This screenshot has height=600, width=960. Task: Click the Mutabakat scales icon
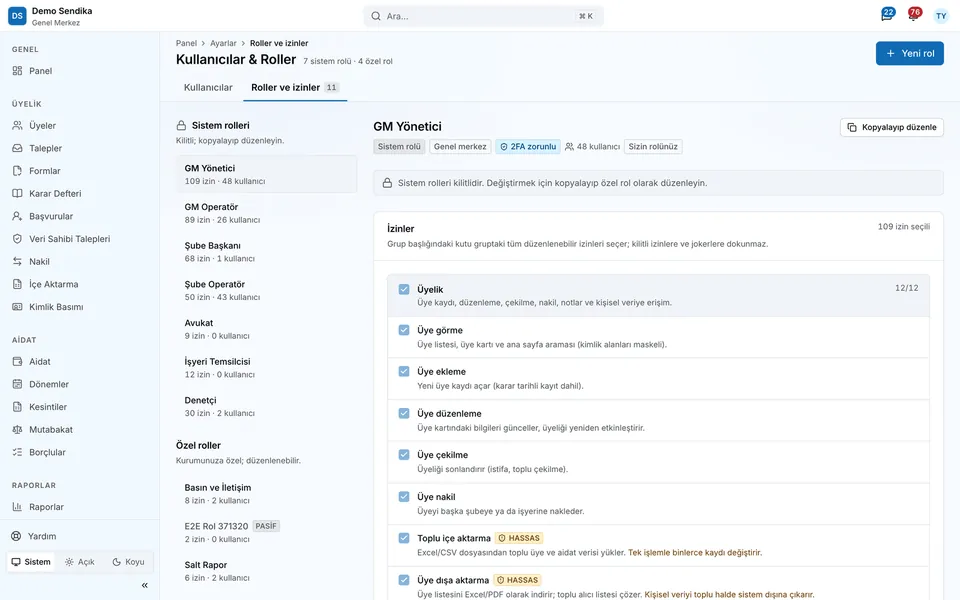17,430
